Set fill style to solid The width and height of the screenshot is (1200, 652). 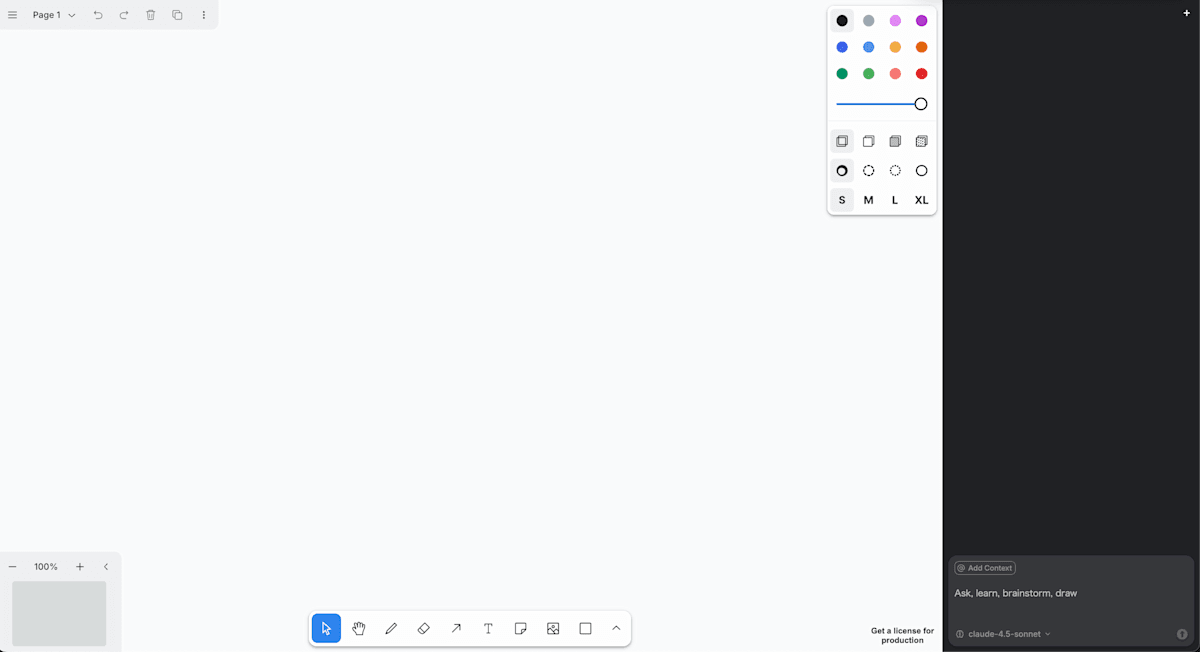click(x=895, y=142)
